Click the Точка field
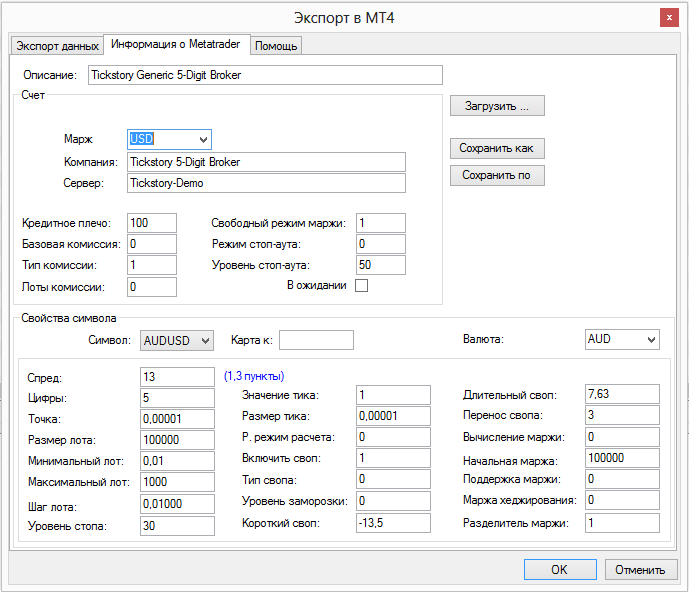Image resolution: width=689 pixels, height=592 pixels. tap(178, 419)
